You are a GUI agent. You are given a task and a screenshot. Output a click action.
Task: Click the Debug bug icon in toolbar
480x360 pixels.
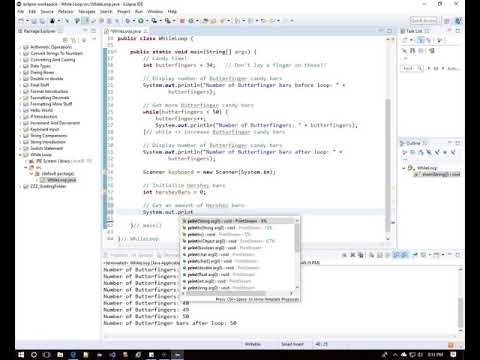click(x=128, y=21)
